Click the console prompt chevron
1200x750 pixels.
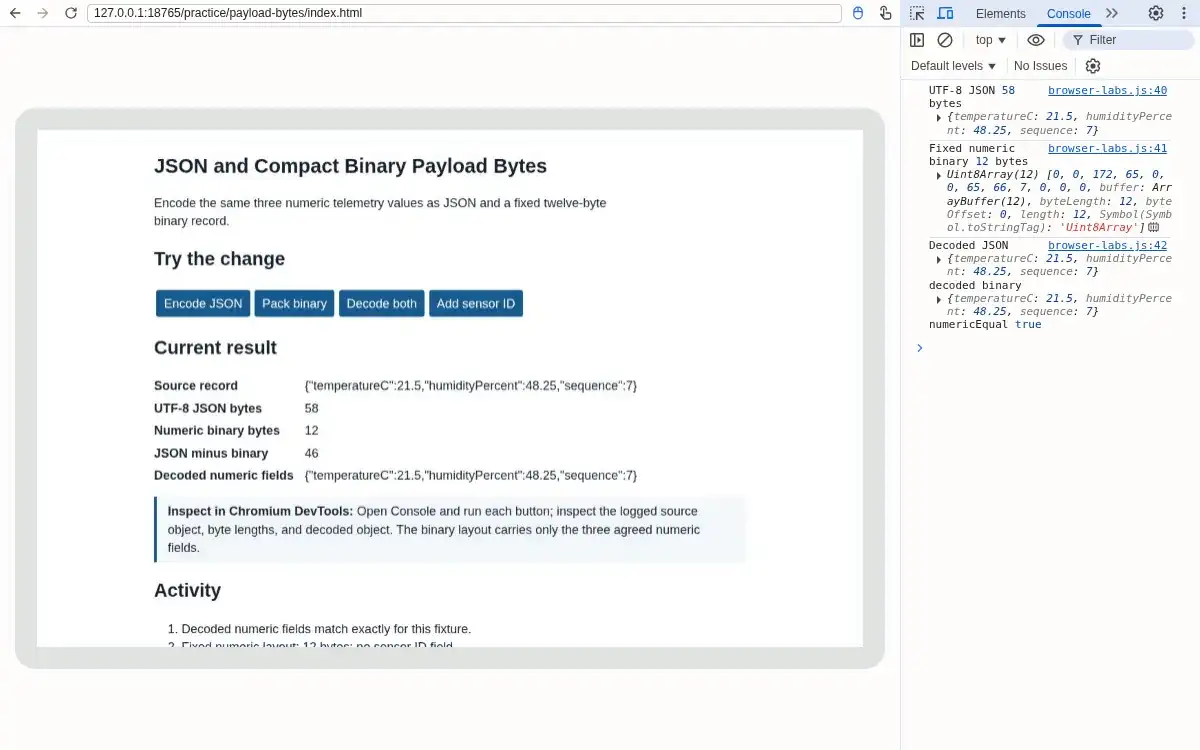tap(920, 348)
